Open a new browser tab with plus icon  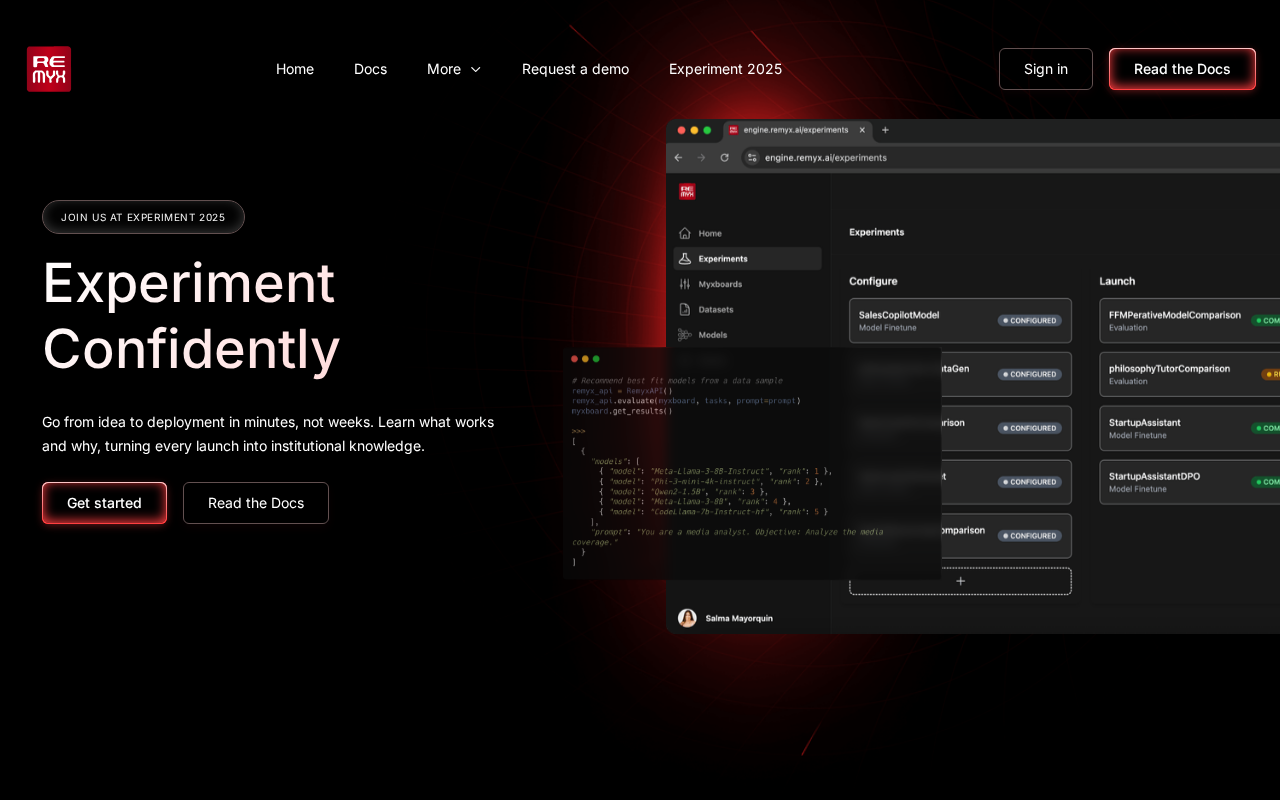(885, 130)
